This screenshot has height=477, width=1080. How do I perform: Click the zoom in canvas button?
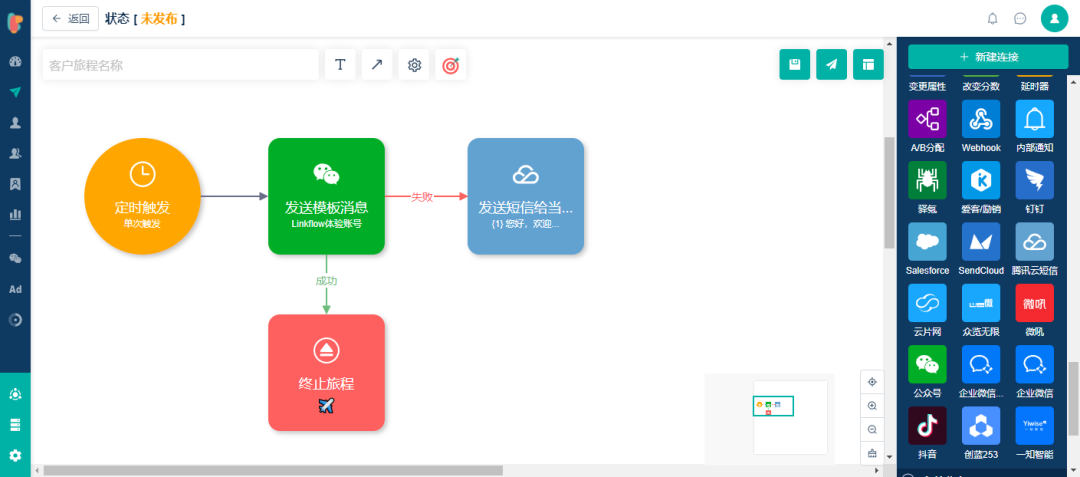[x=872, y=406]
